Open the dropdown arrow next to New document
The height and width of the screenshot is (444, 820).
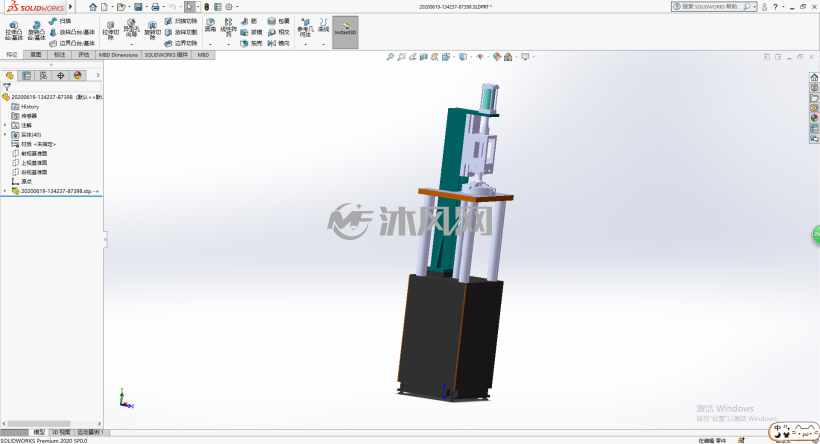[x=111, y=7]
